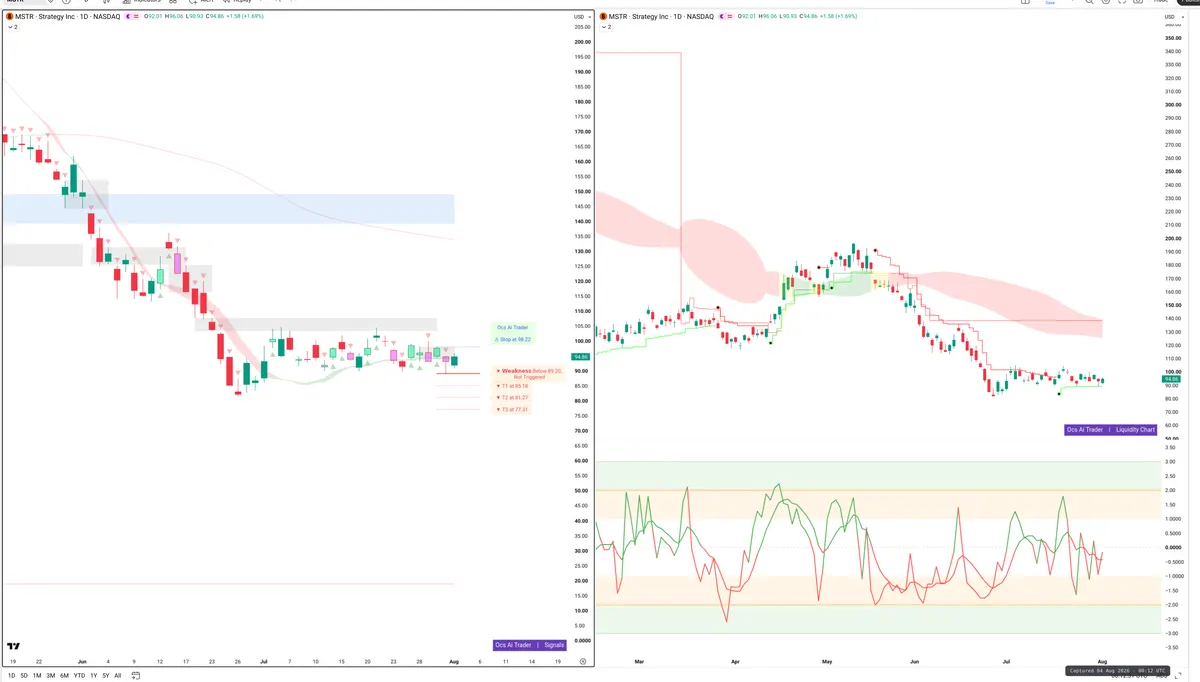Click the T3 at 77.31 target label
The height and width of the screenshot is (682, 1200).
click(x=512, y=409)
